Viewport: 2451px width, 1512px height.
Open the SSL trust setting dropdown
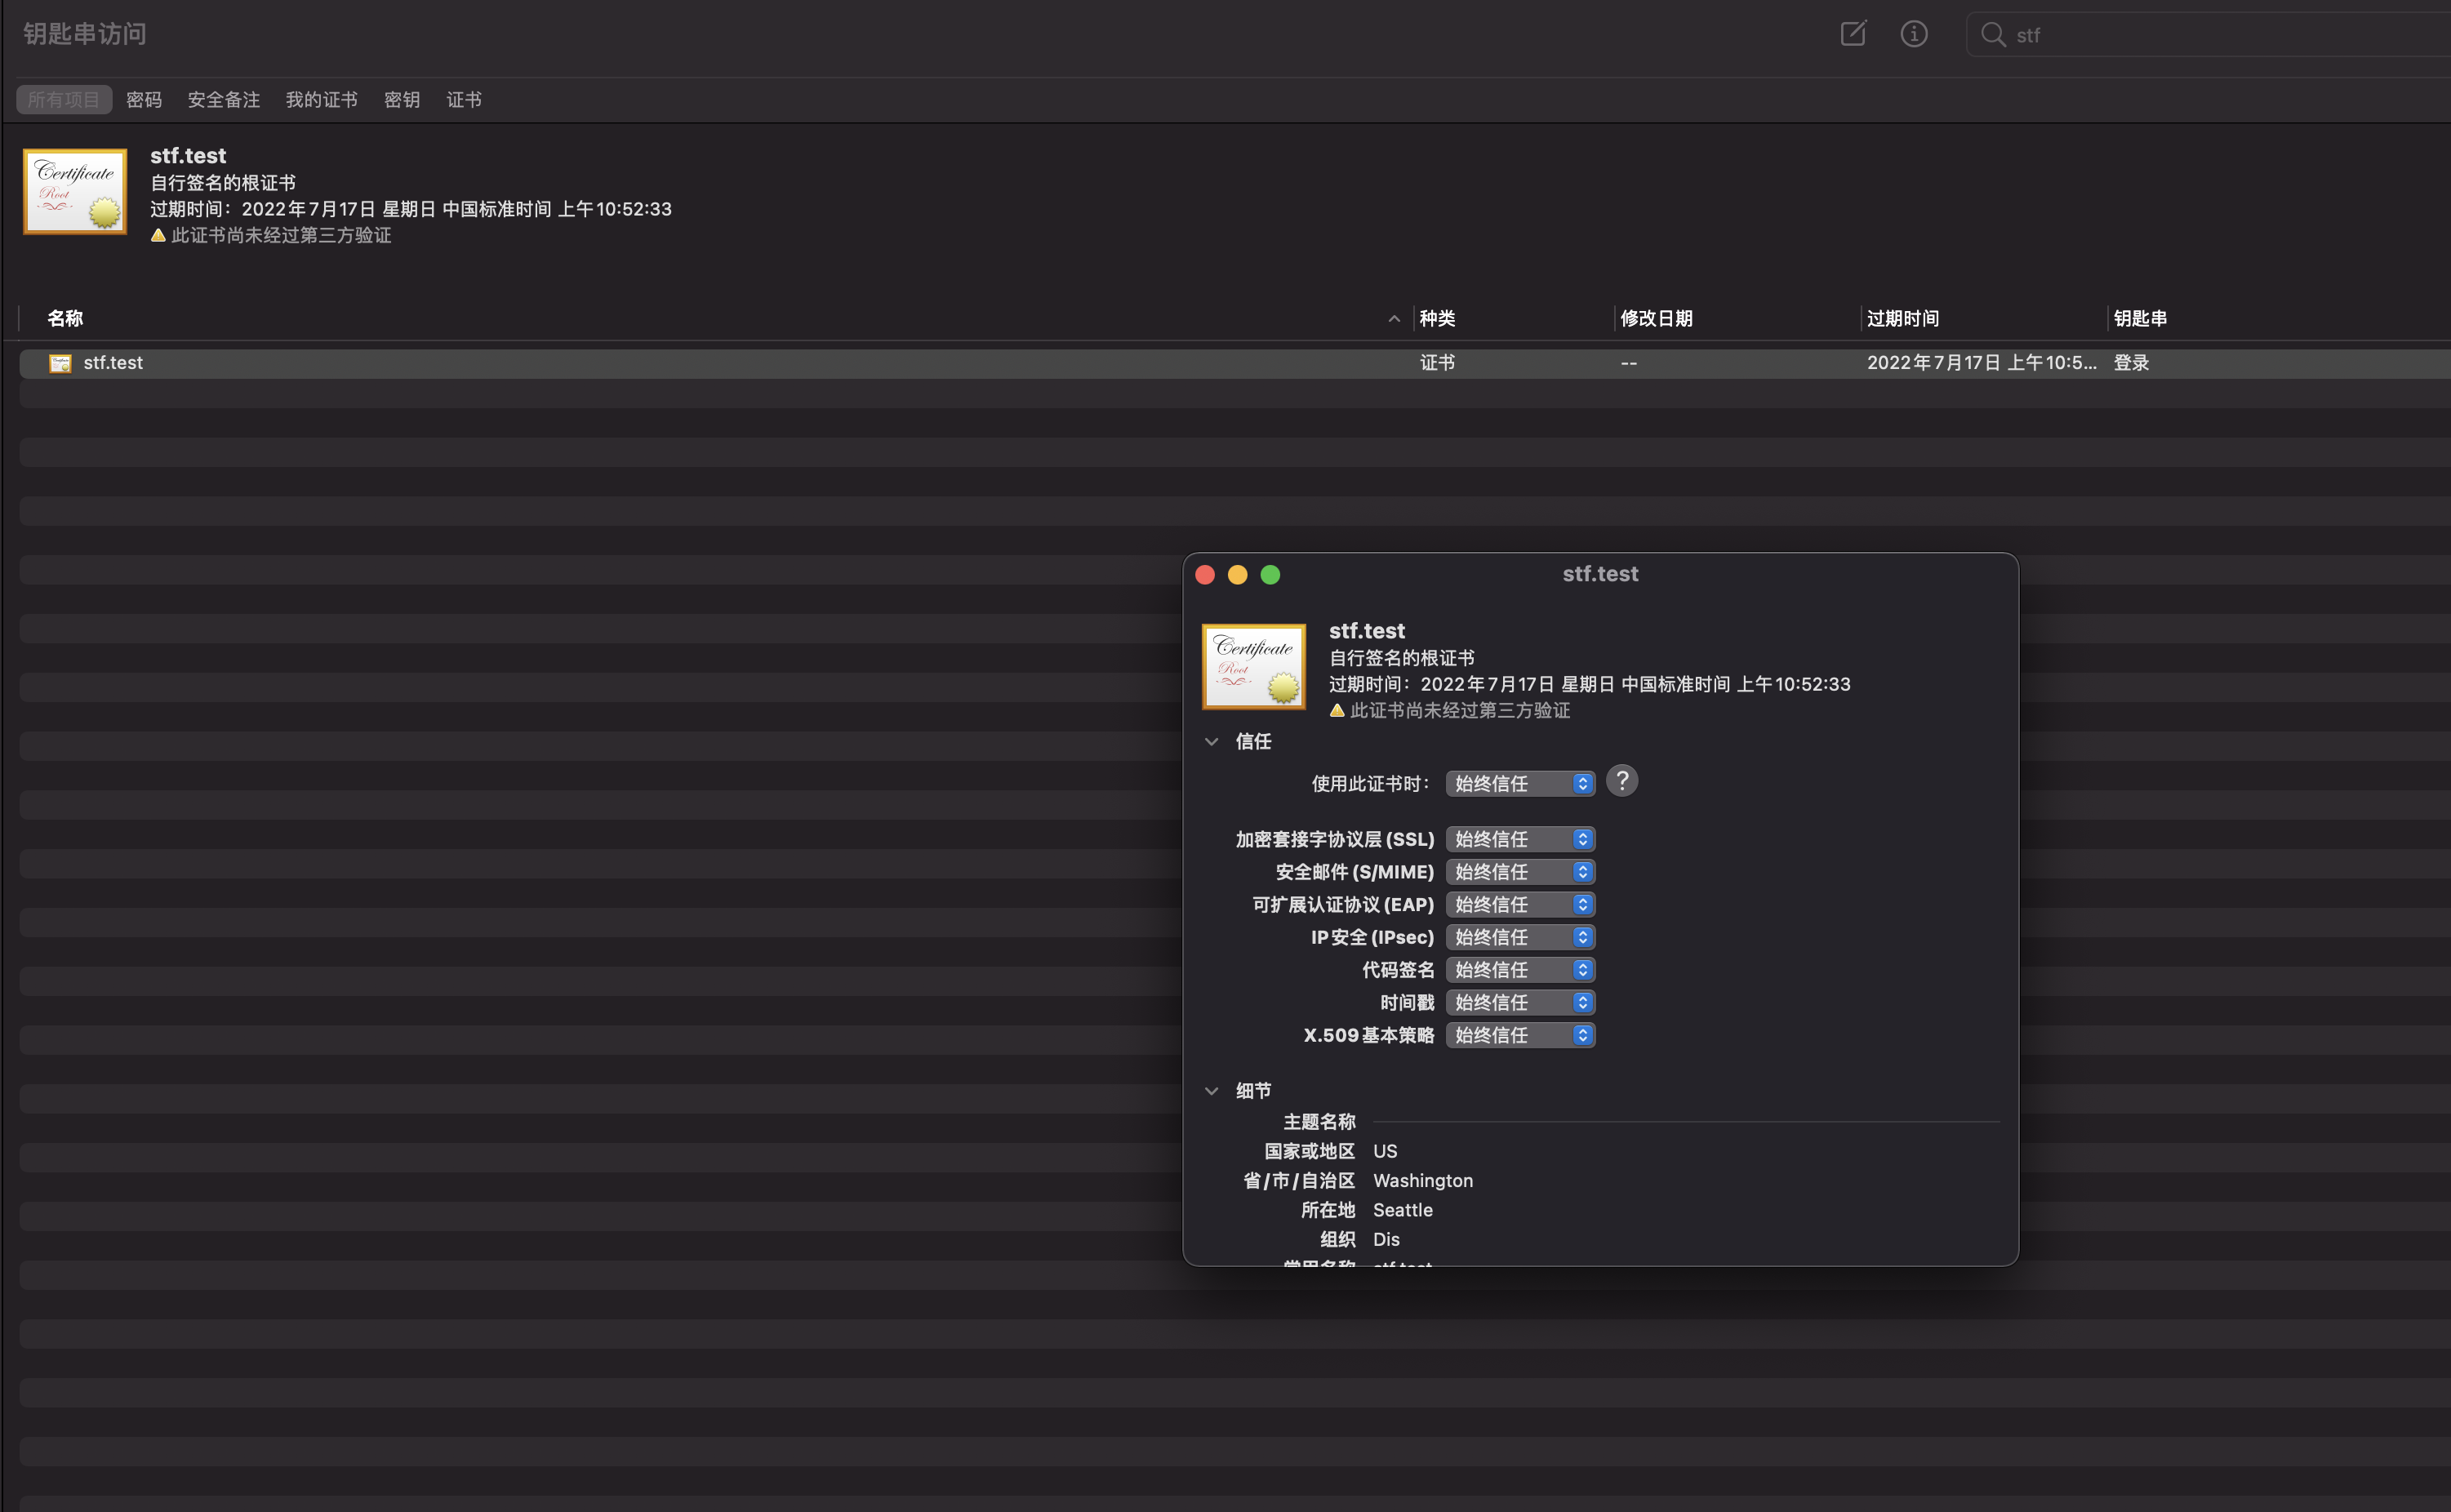click(1519, 839)
